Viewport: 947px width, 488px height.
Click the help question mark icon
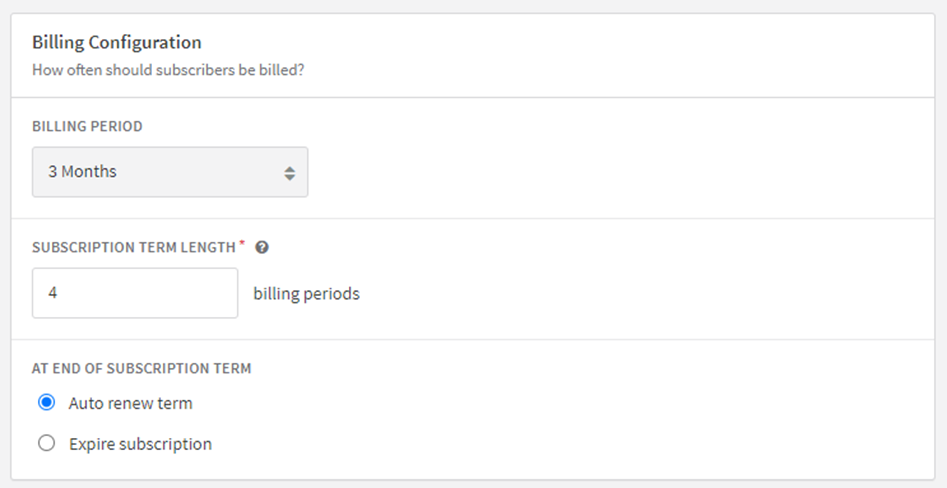[262, 247]
